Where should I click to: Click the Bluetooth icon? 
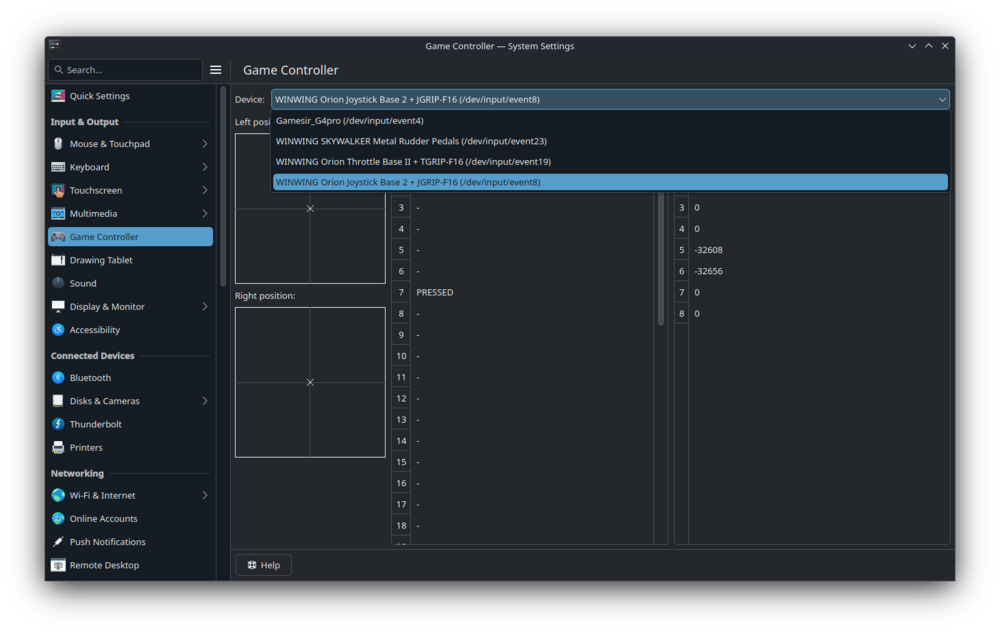pos(58,378)
